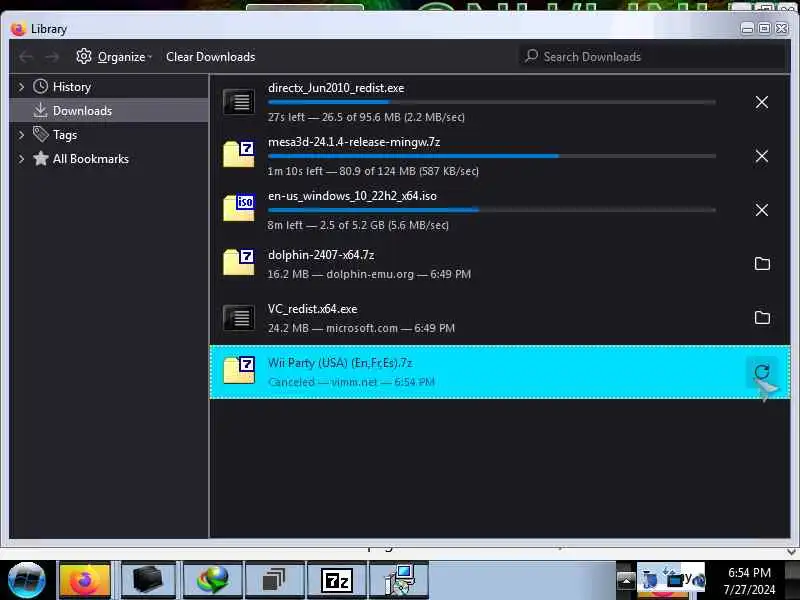Click the '8m left — 2.5 of 5.2 GB' status
800x600 pixels.
(358, 225)
